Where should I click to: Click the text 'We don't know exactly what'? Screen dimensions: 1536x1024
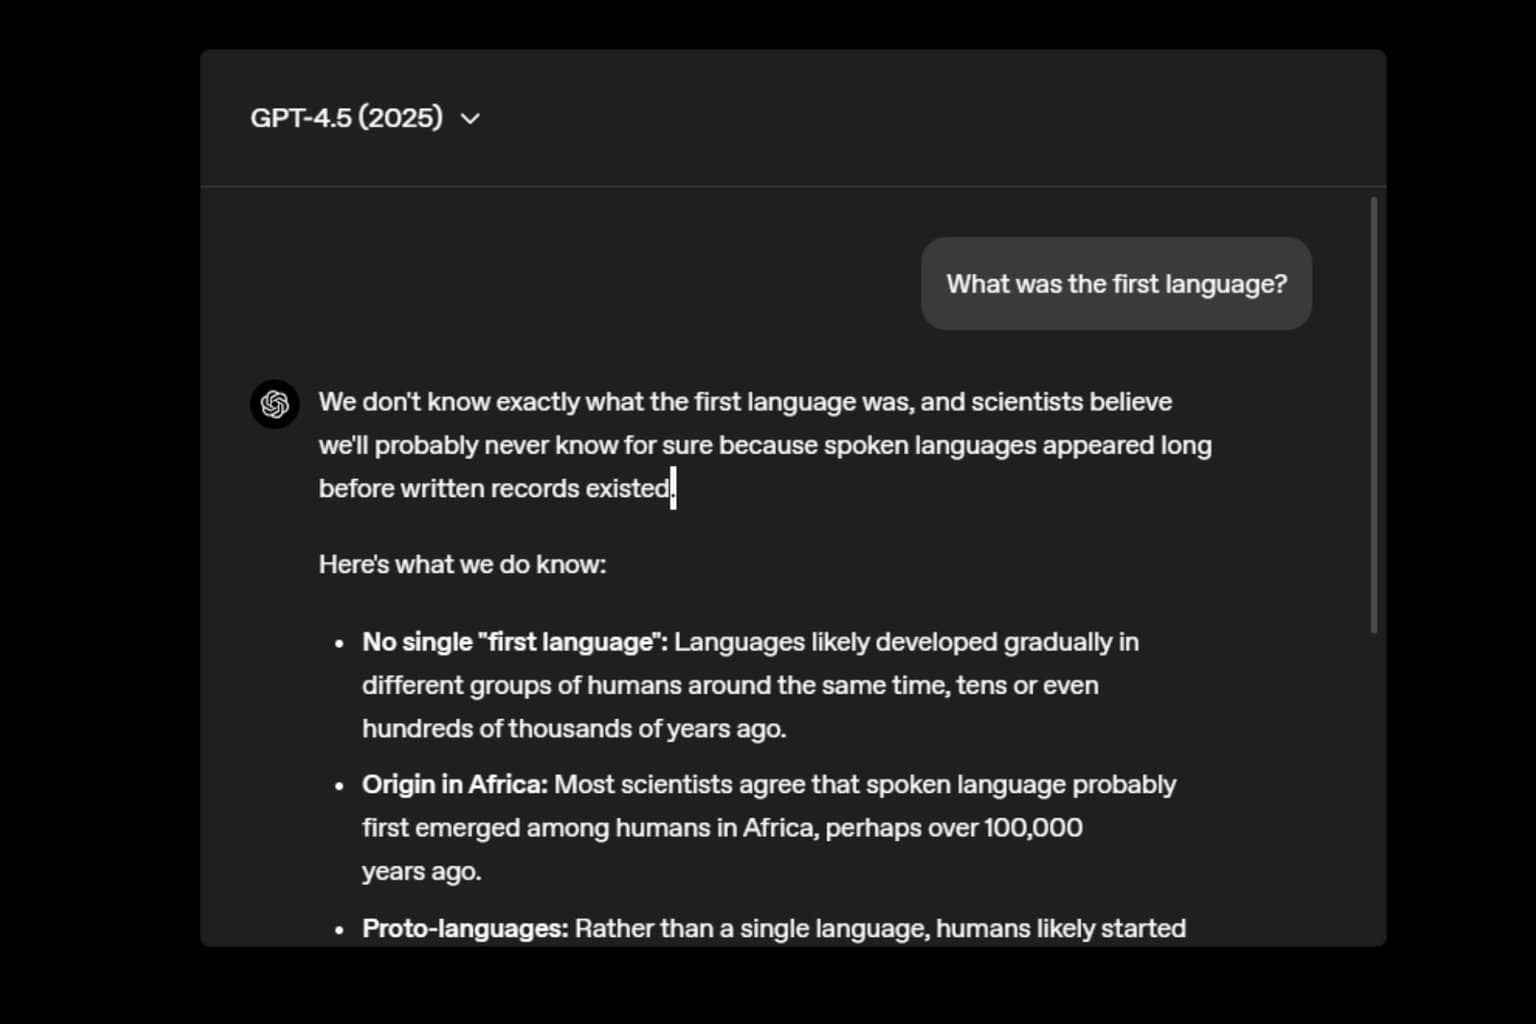482,402
